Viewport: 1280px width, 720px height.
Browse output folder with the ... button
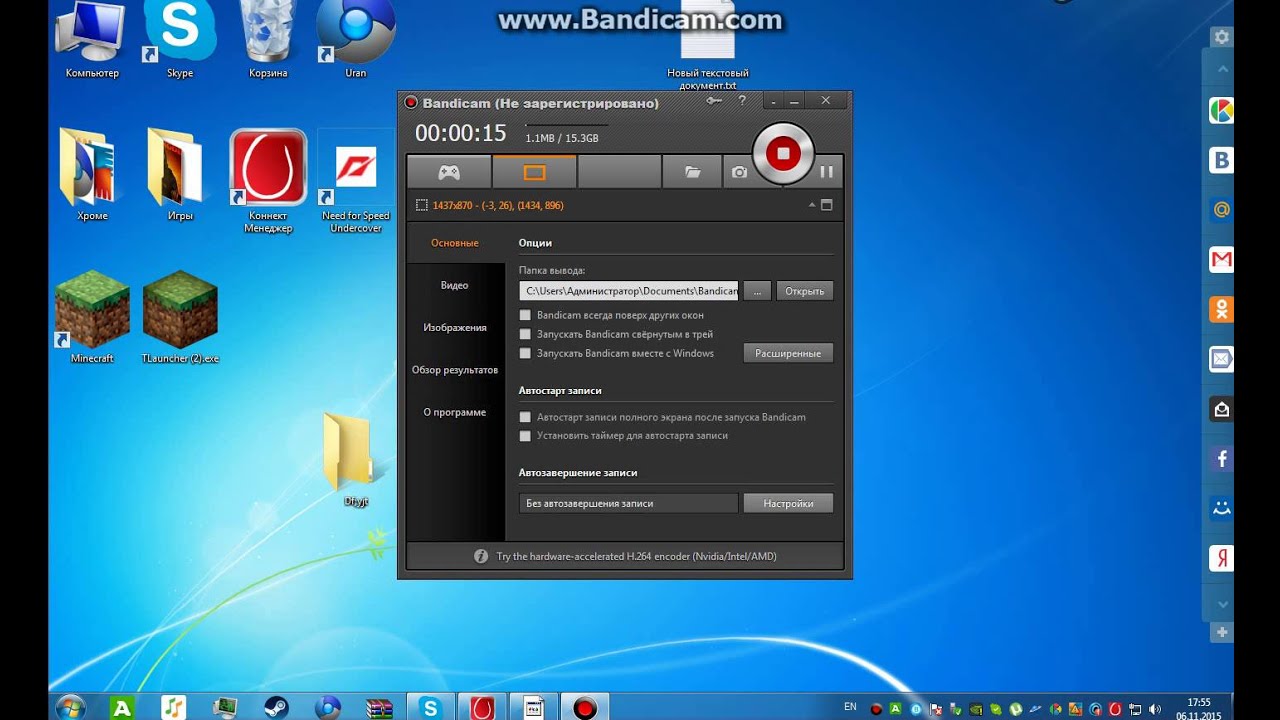(757, 291)
